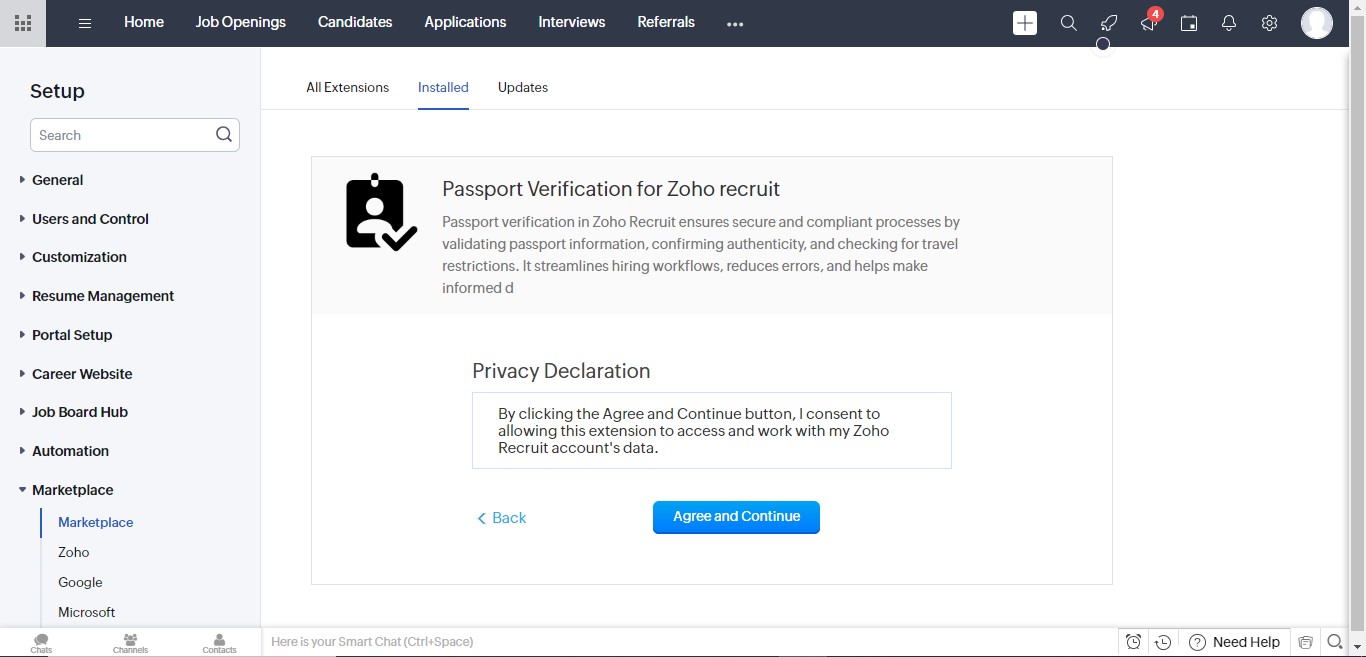Open the apps grid launcher icon
Screen dimensions: 1366x657
click(x=22, y=23)
